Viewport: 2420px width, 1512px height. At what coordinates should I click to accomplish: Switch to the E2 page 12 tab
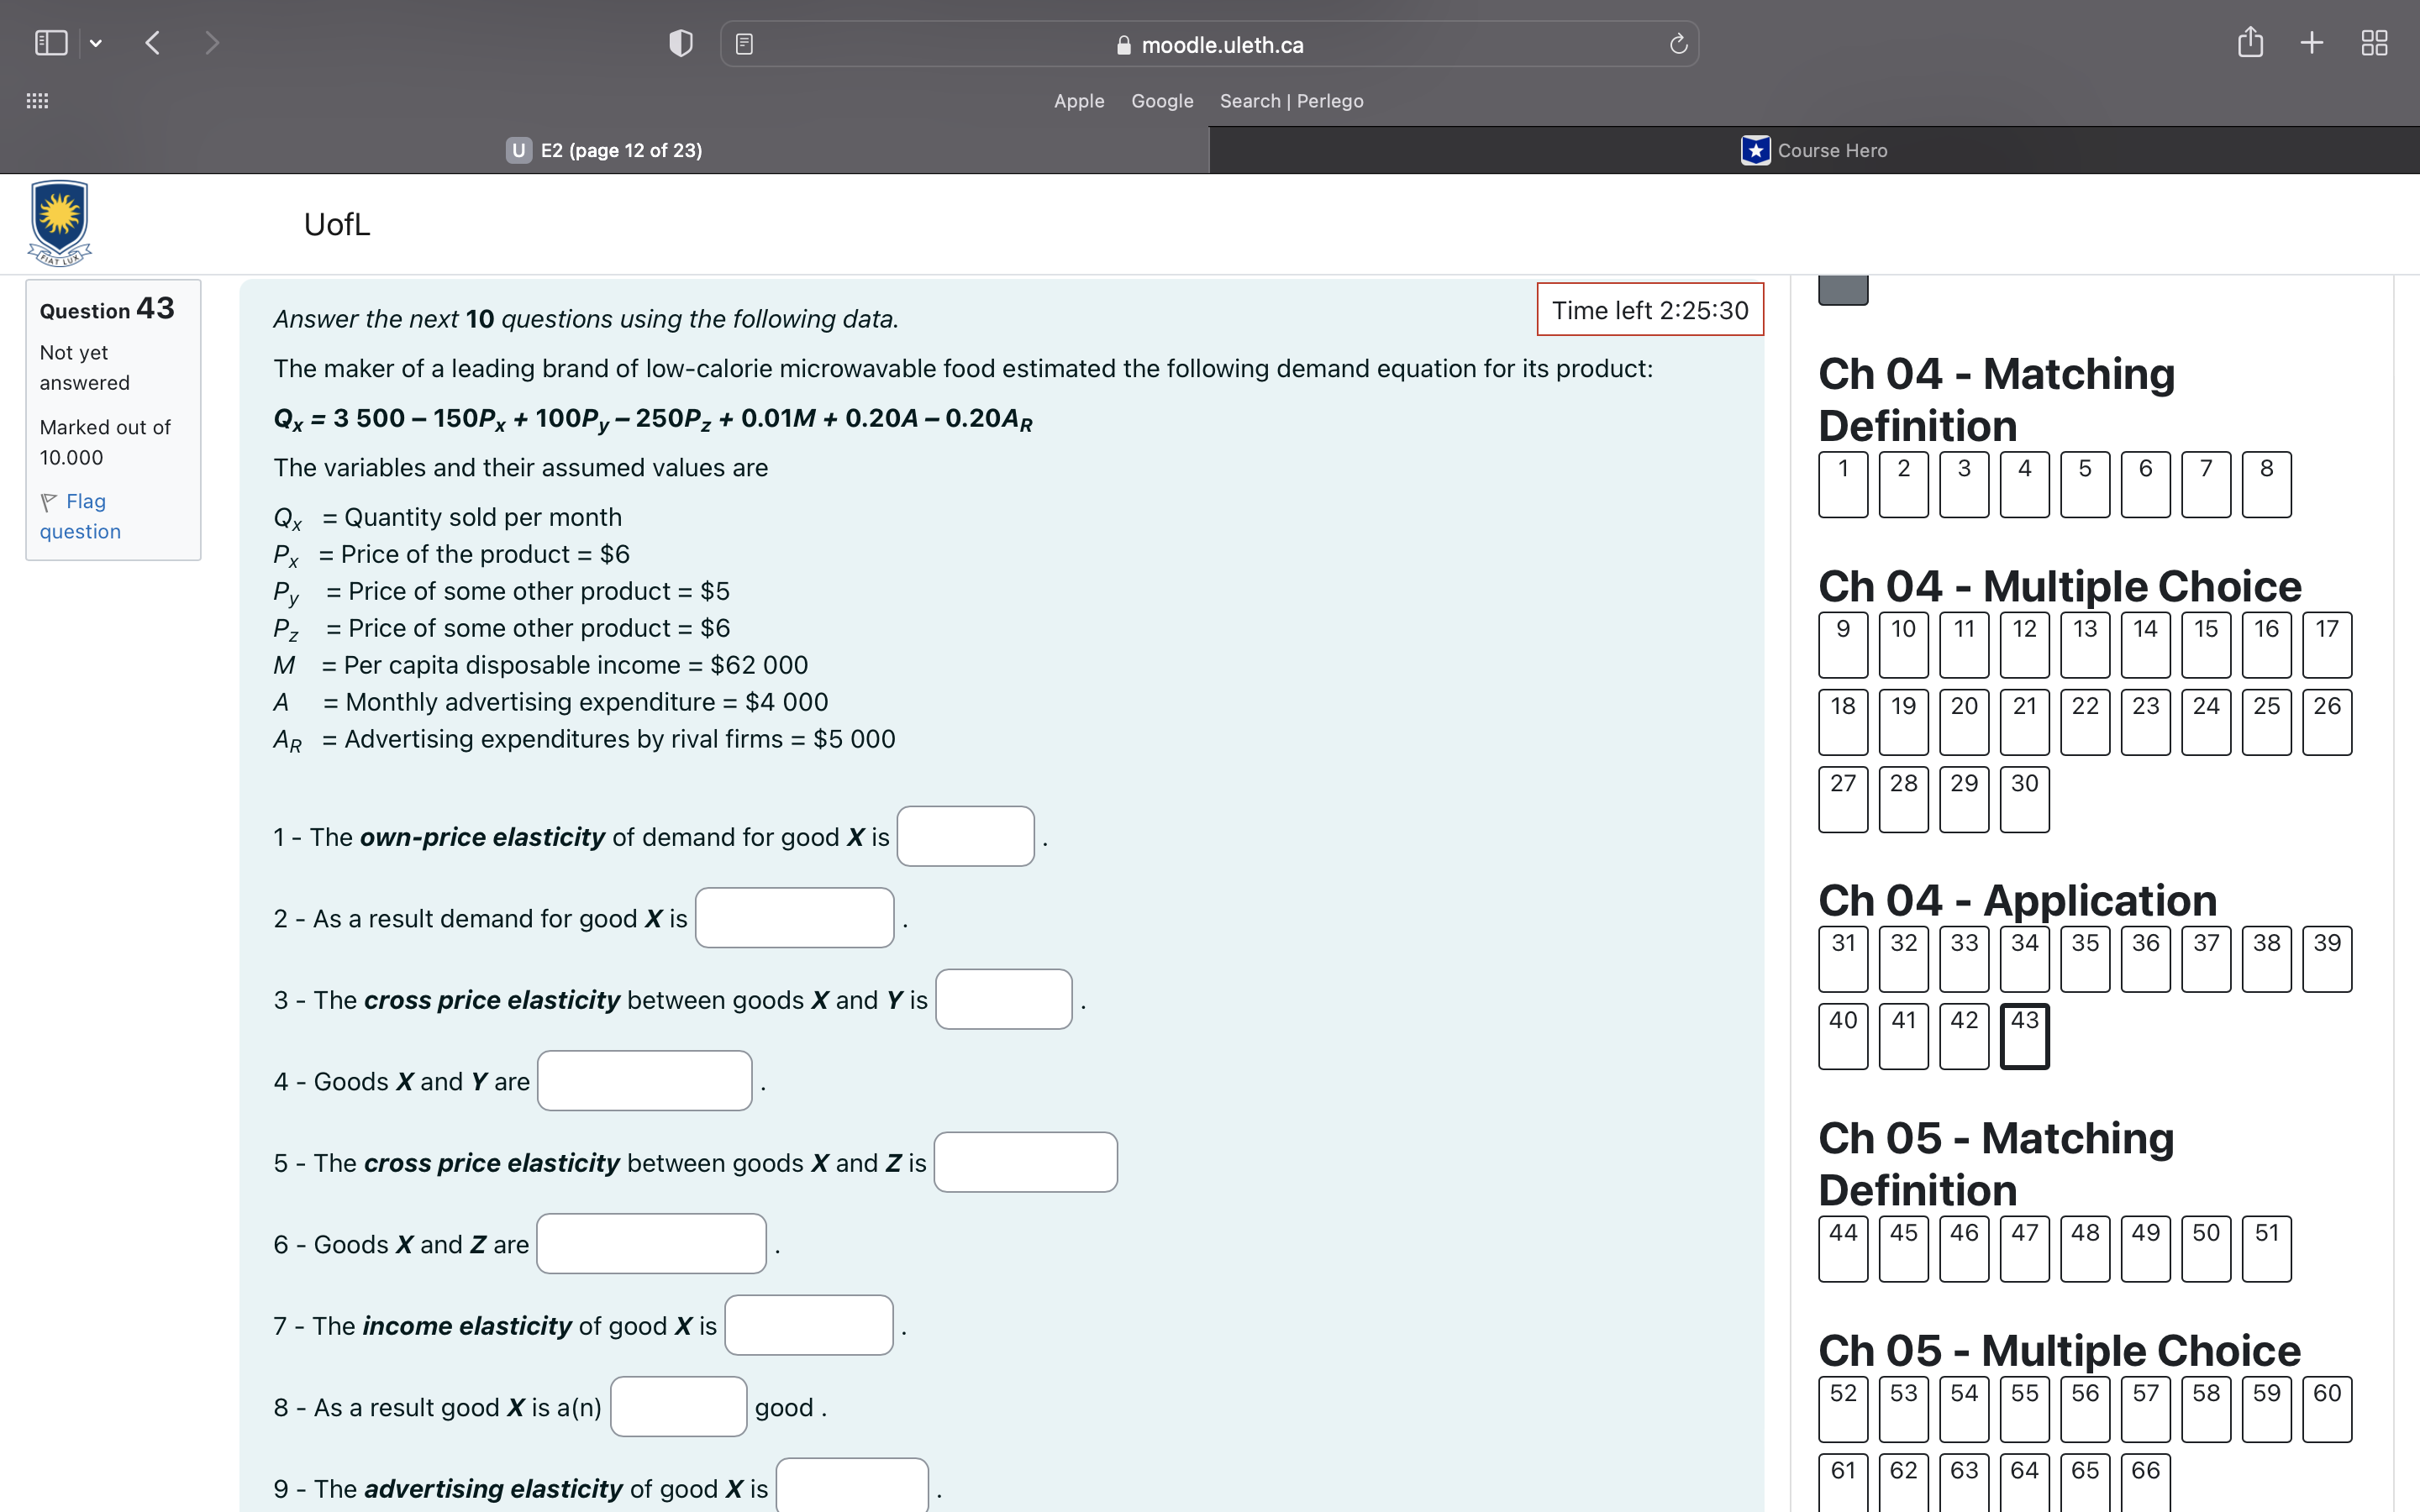click(604, 150)
